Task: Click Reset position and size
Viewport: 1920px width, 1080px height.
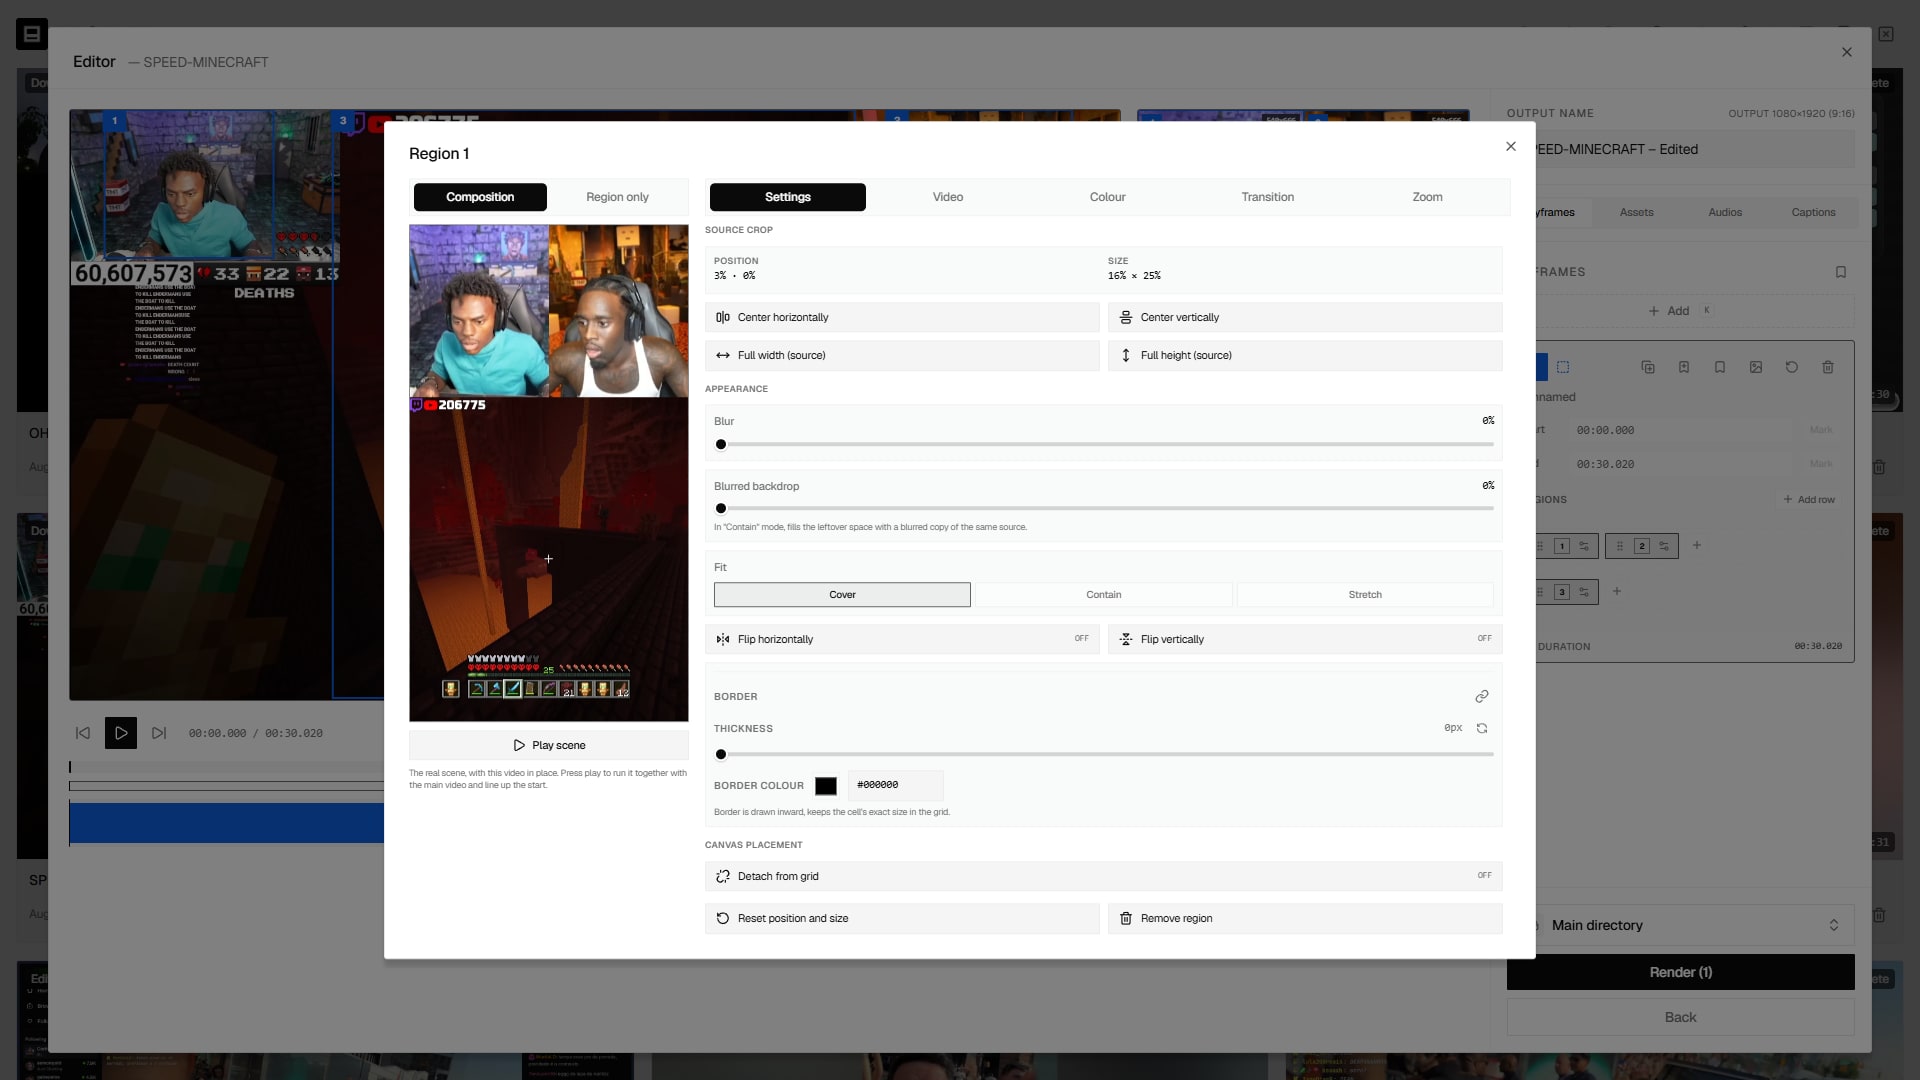Action: (902, 918)
